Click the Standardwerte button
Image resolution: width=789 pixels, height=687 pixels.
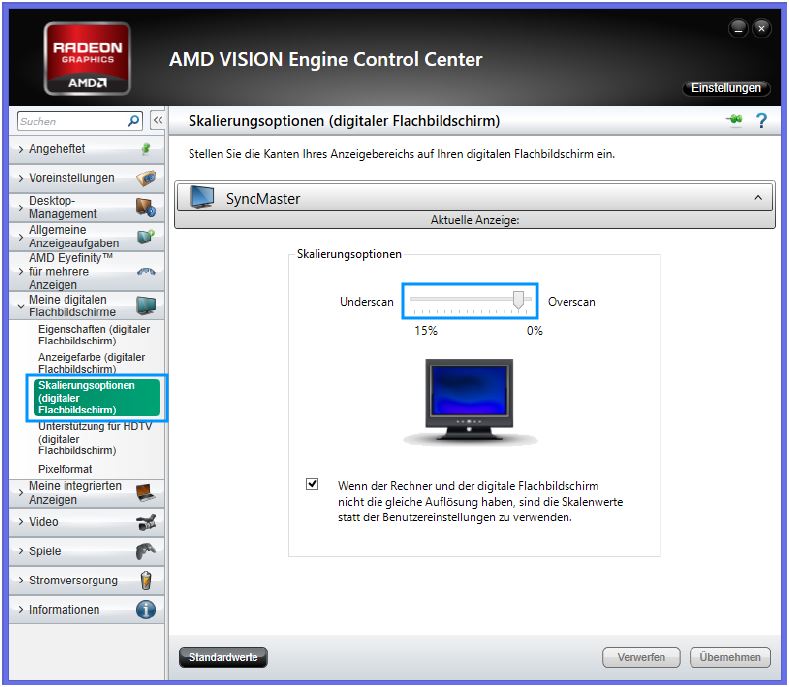pyautogui.click(x=223, y=657)
